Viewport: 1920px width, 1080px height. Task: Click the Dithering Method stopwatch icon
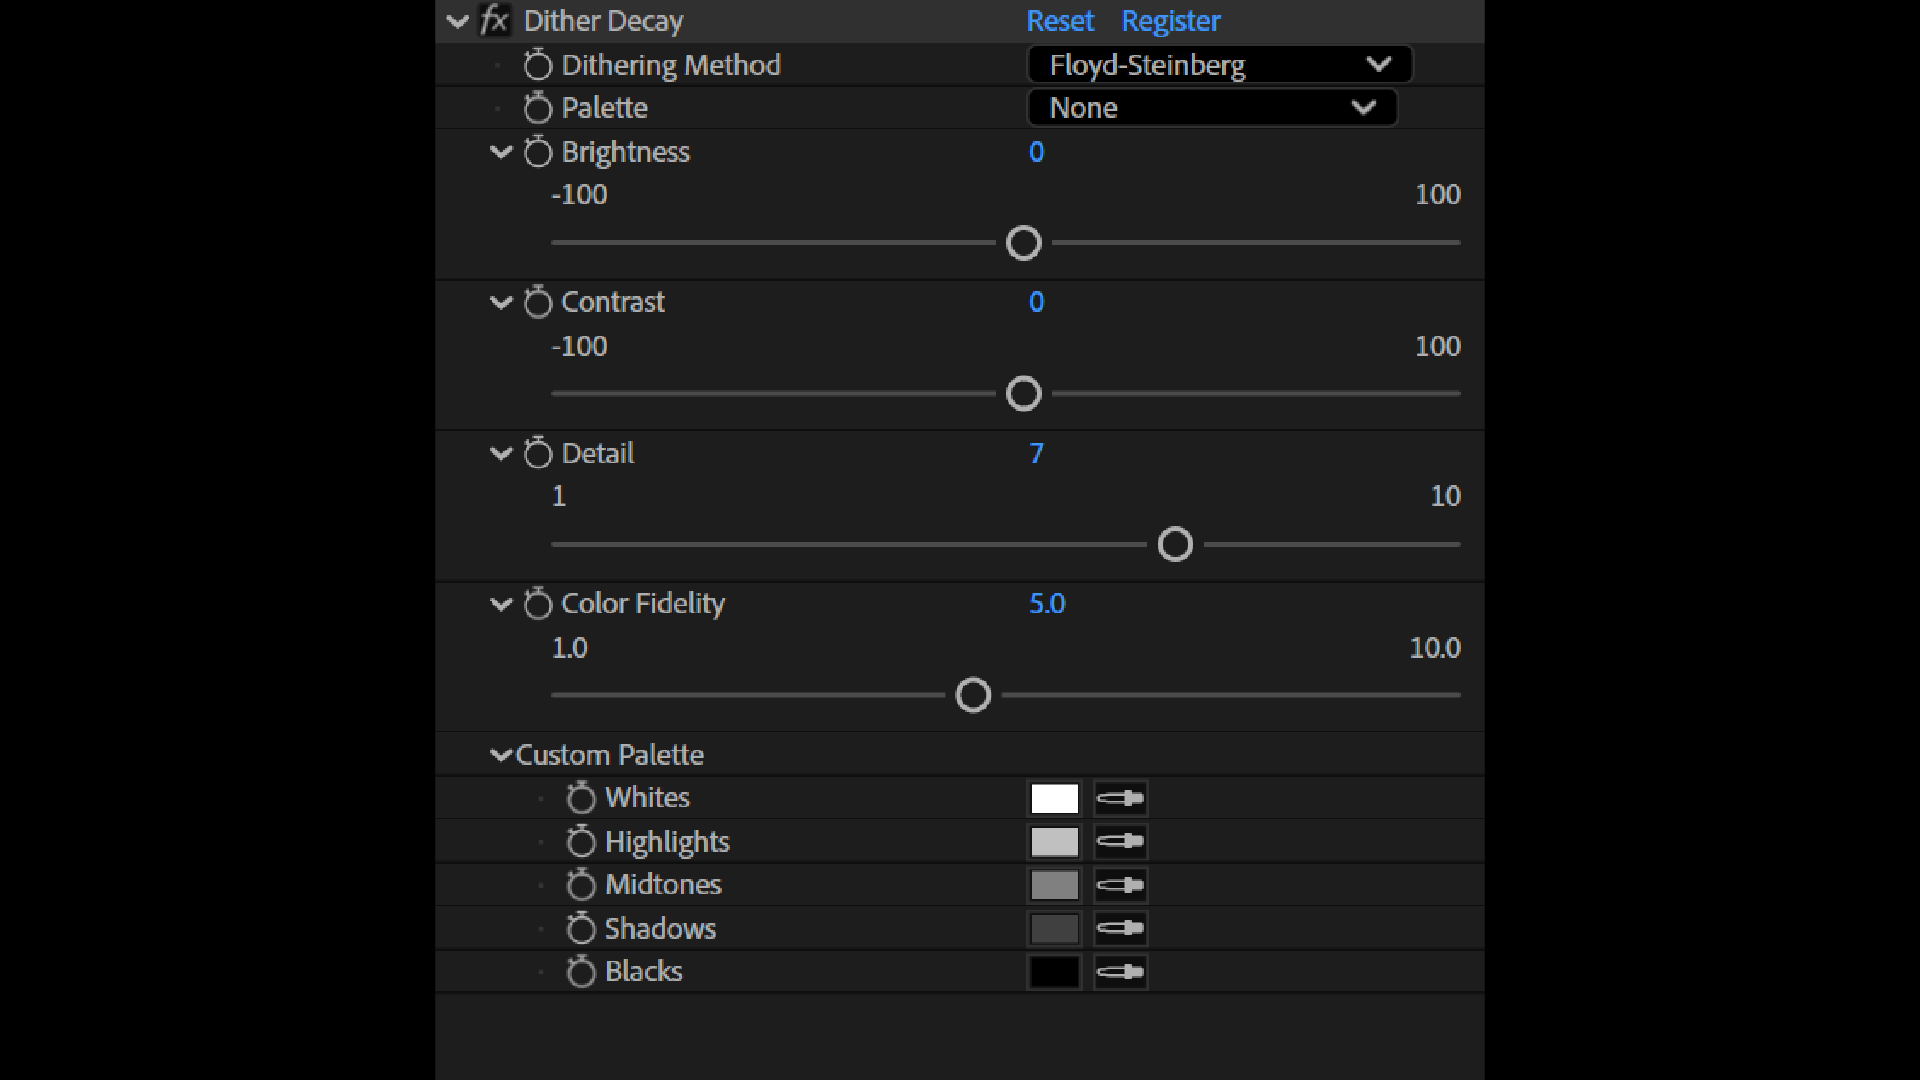click(x=538, y=66)
